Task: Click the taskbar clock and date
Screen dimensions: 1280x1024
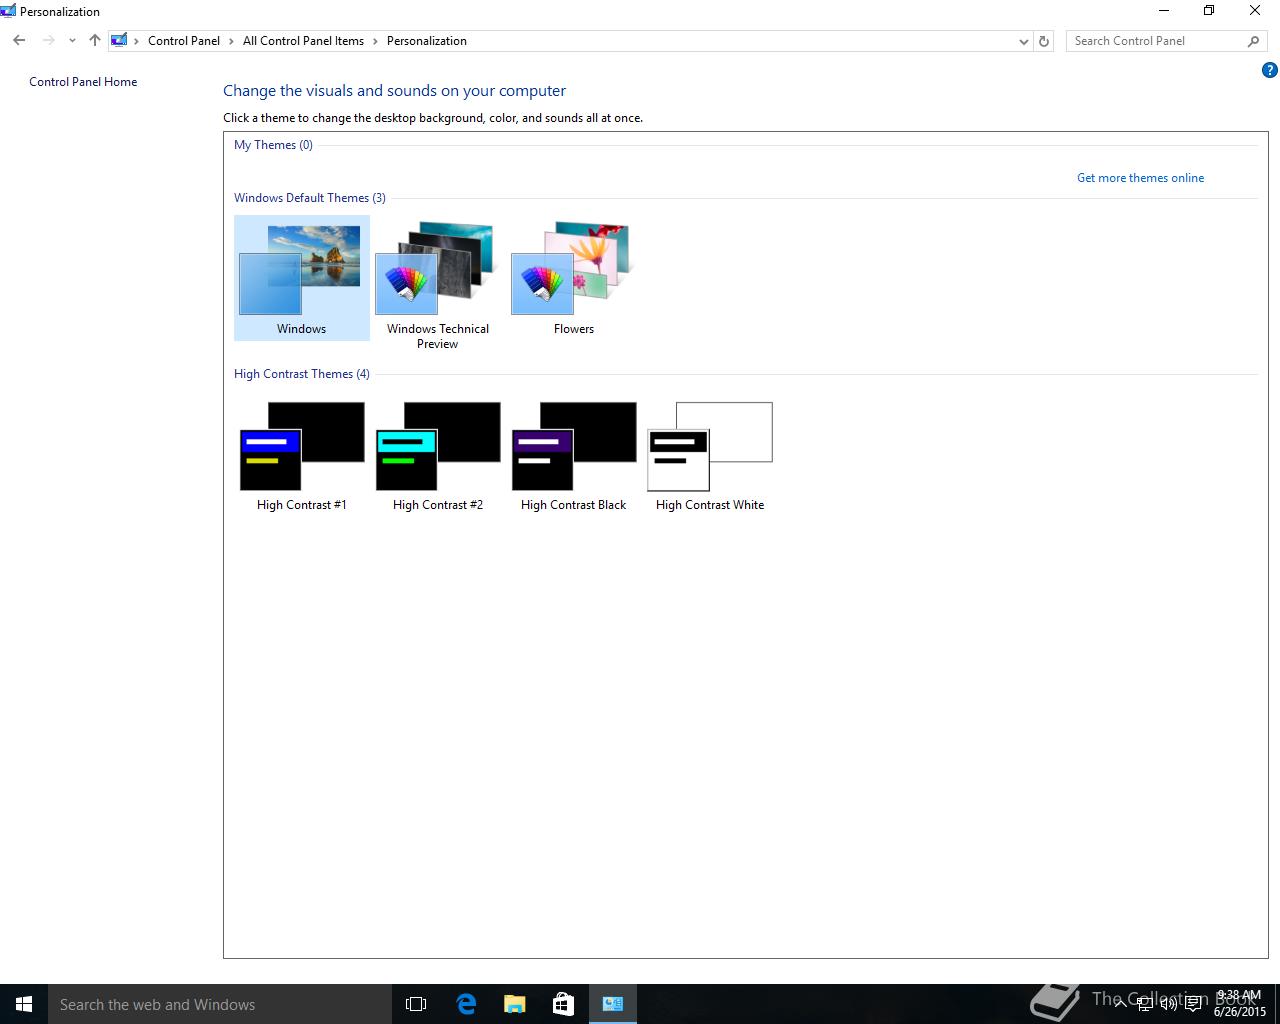Action: (1239, 1004)
